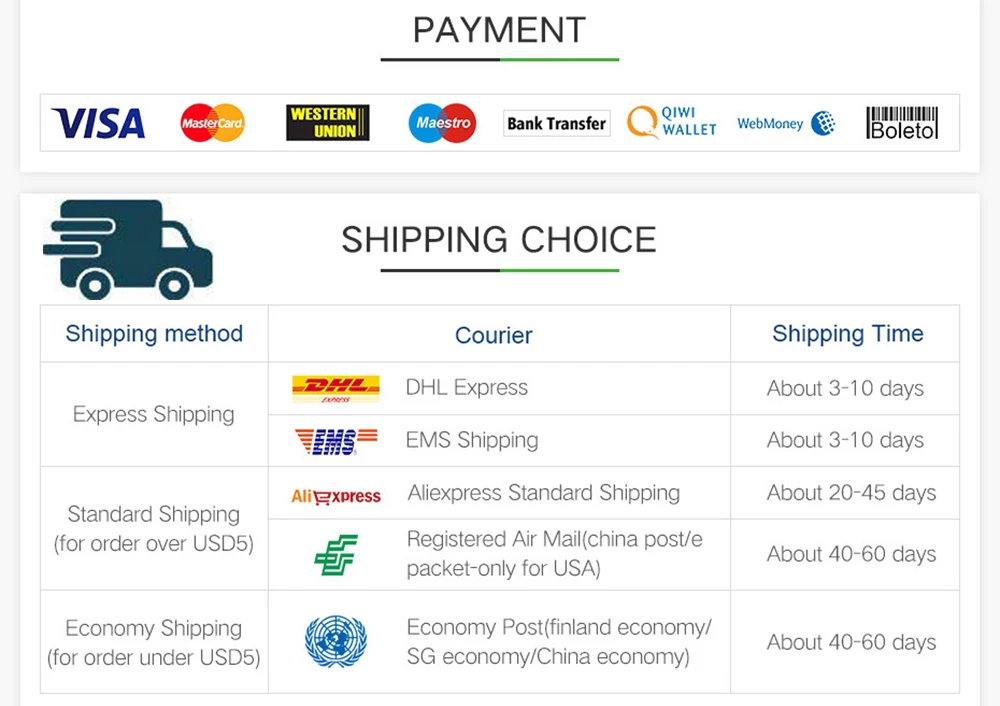Click the DHL Express logo
Screen dimensions: 1000x706
[x=335, y=388]
